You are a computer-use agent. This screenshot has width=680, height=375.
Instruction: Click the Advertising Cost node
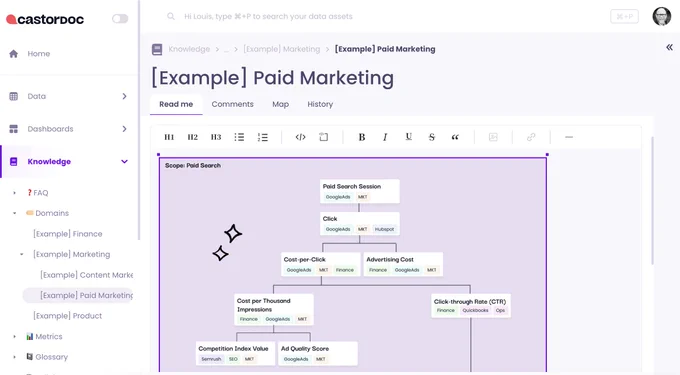coord(403,264)
